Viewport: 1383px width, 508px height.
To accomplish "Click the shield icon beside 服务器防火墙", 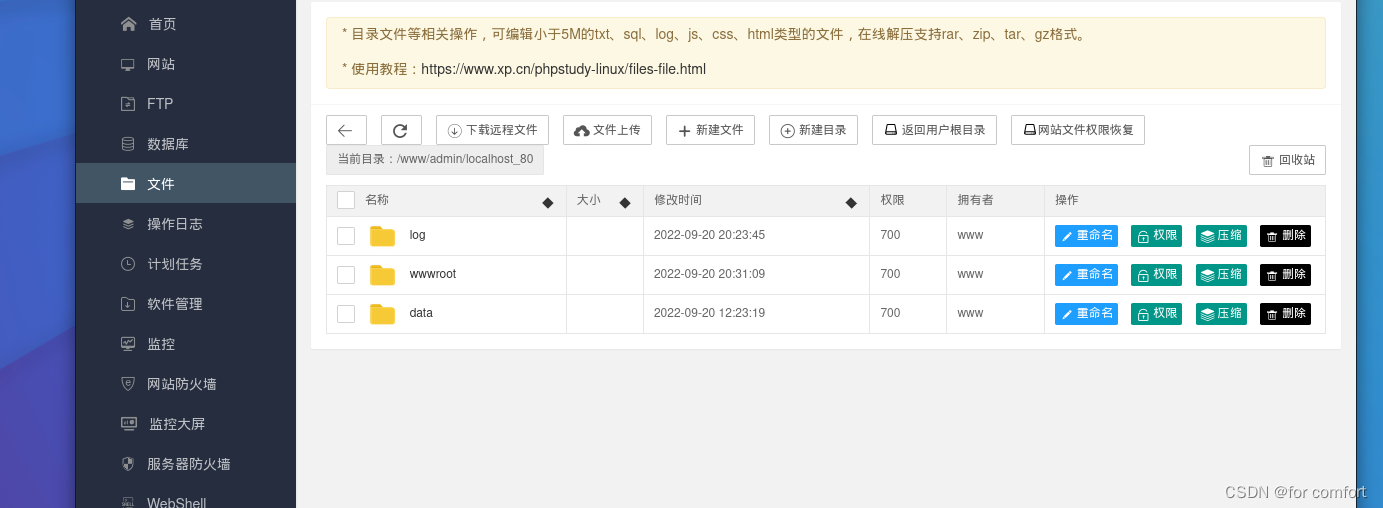I will click(128, 464).
